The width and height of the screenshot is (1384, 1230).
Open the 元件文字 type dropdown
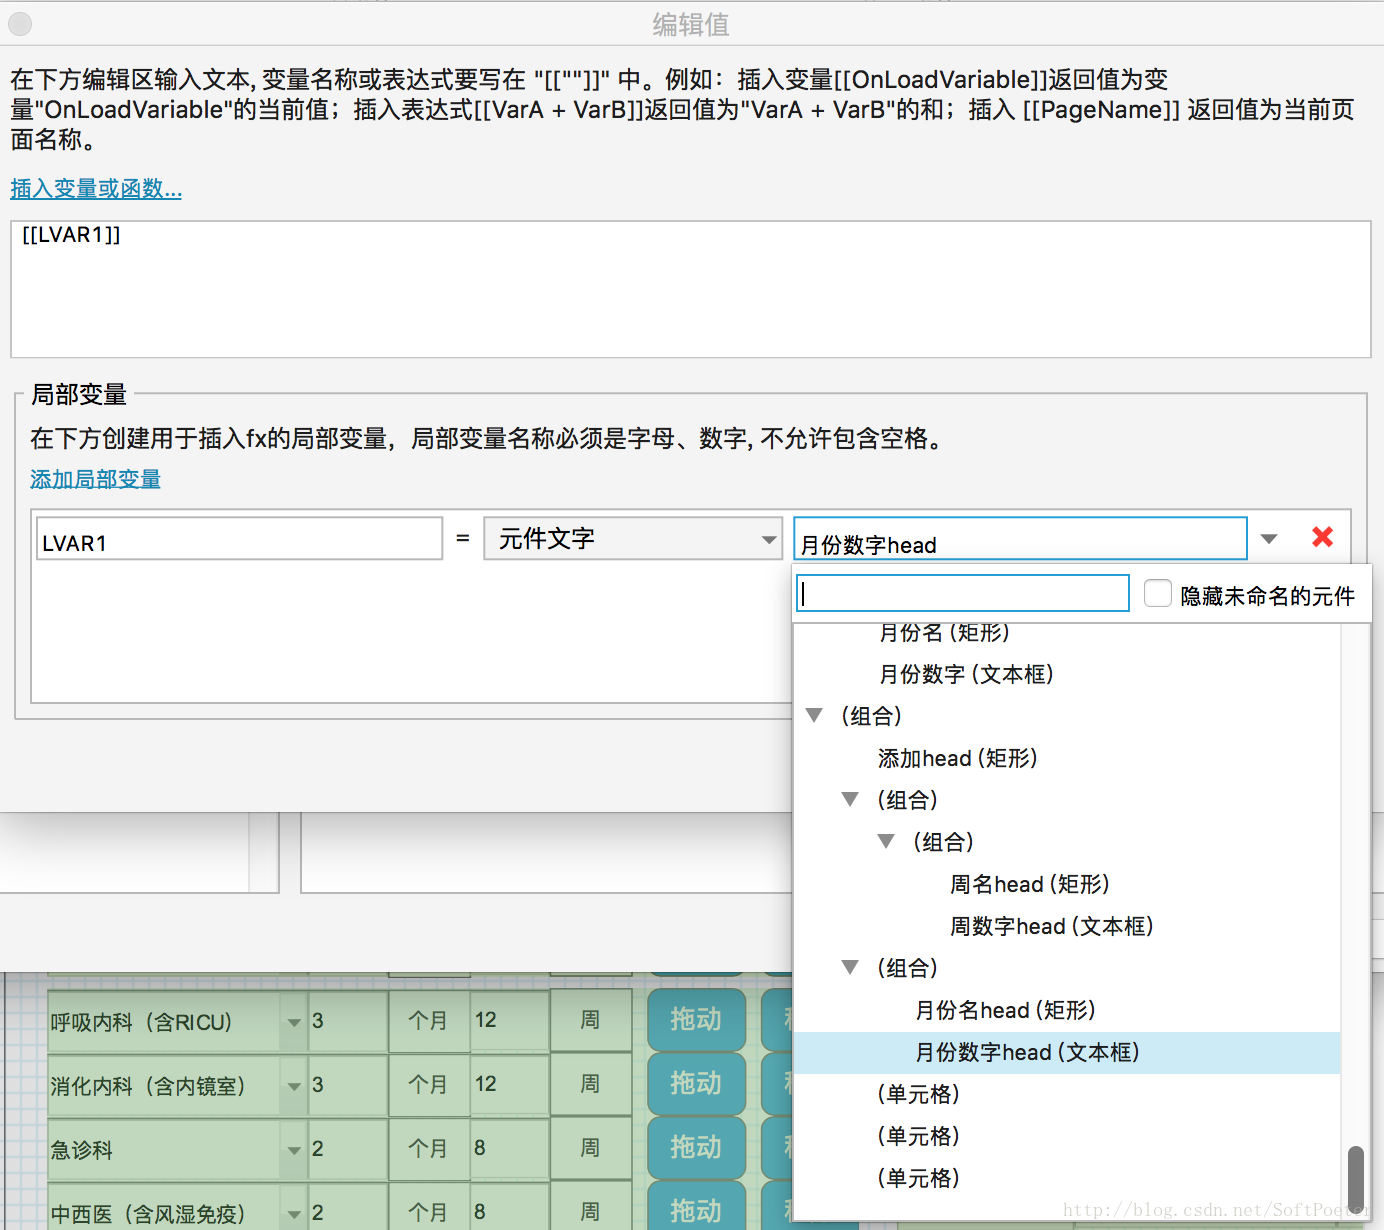[x=633, y=539]
